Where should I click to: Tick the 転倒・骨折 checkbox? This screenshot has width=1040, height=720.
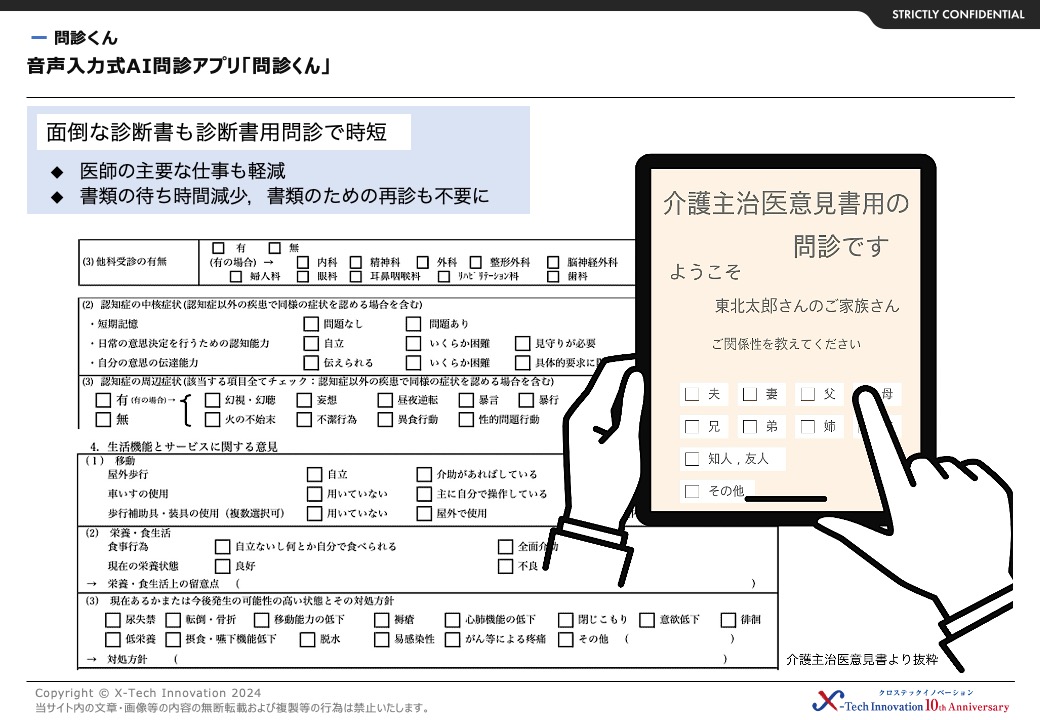coord(173,620)
